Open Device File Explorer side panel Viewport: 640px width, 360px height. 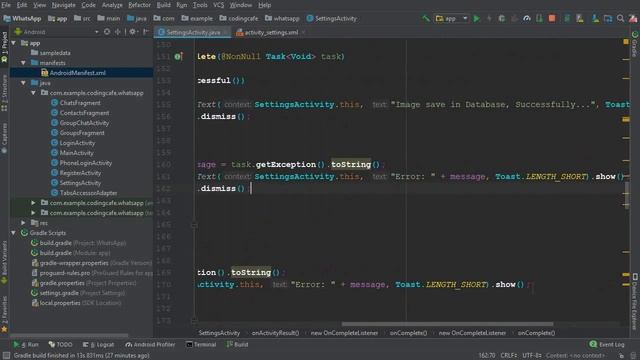pos(635,301)
